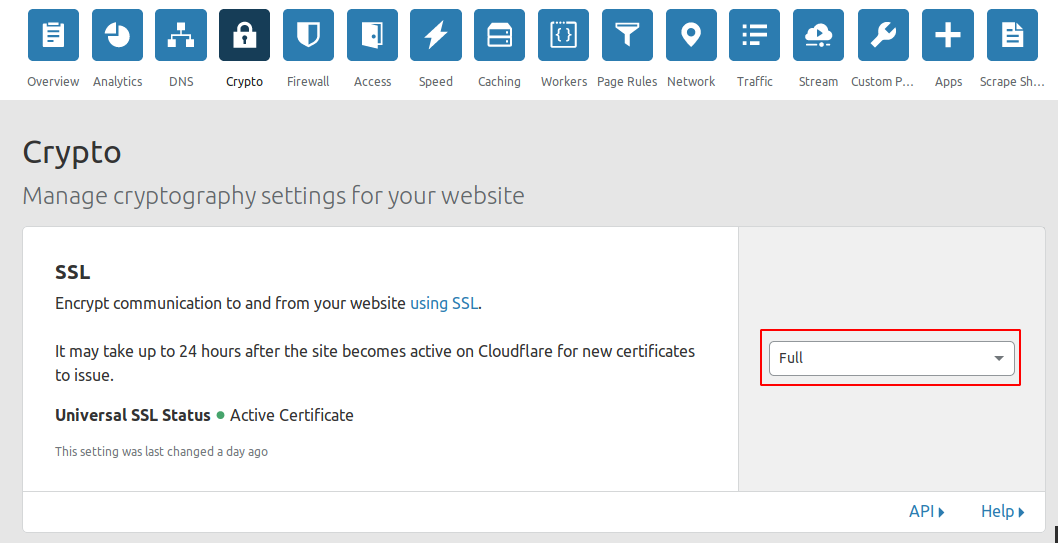Viewport: 1058px width, 543px height.
Task: Expand the API link in SSL card
Action: (926, 511)
